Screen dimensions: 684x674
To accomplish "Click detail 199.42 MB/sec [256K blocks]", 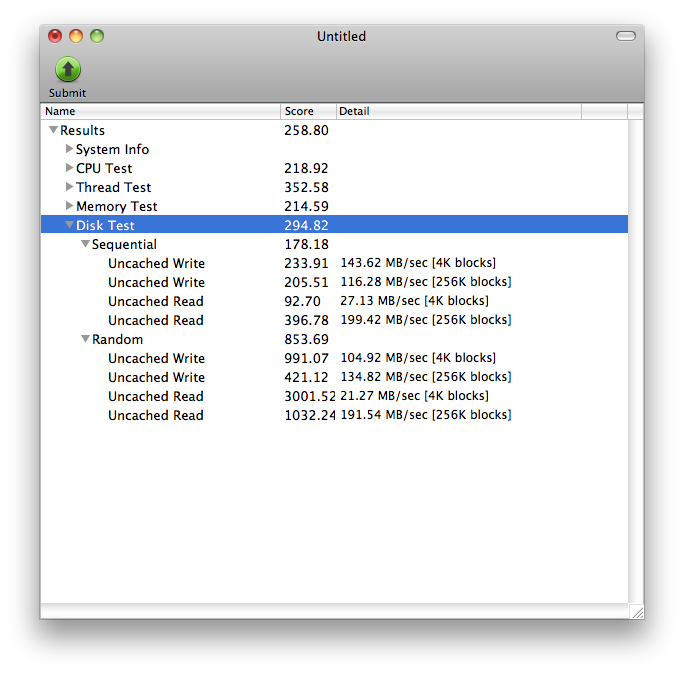I will click(426, 320).
